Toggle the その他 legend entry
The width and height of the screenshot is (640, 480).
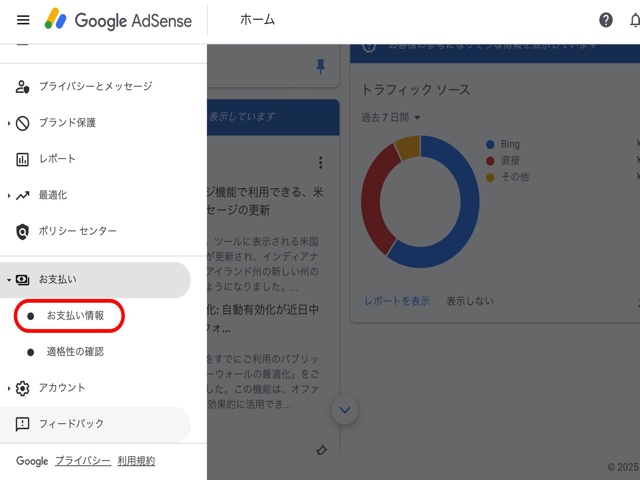pyautogui.click(x=512, y=177)
